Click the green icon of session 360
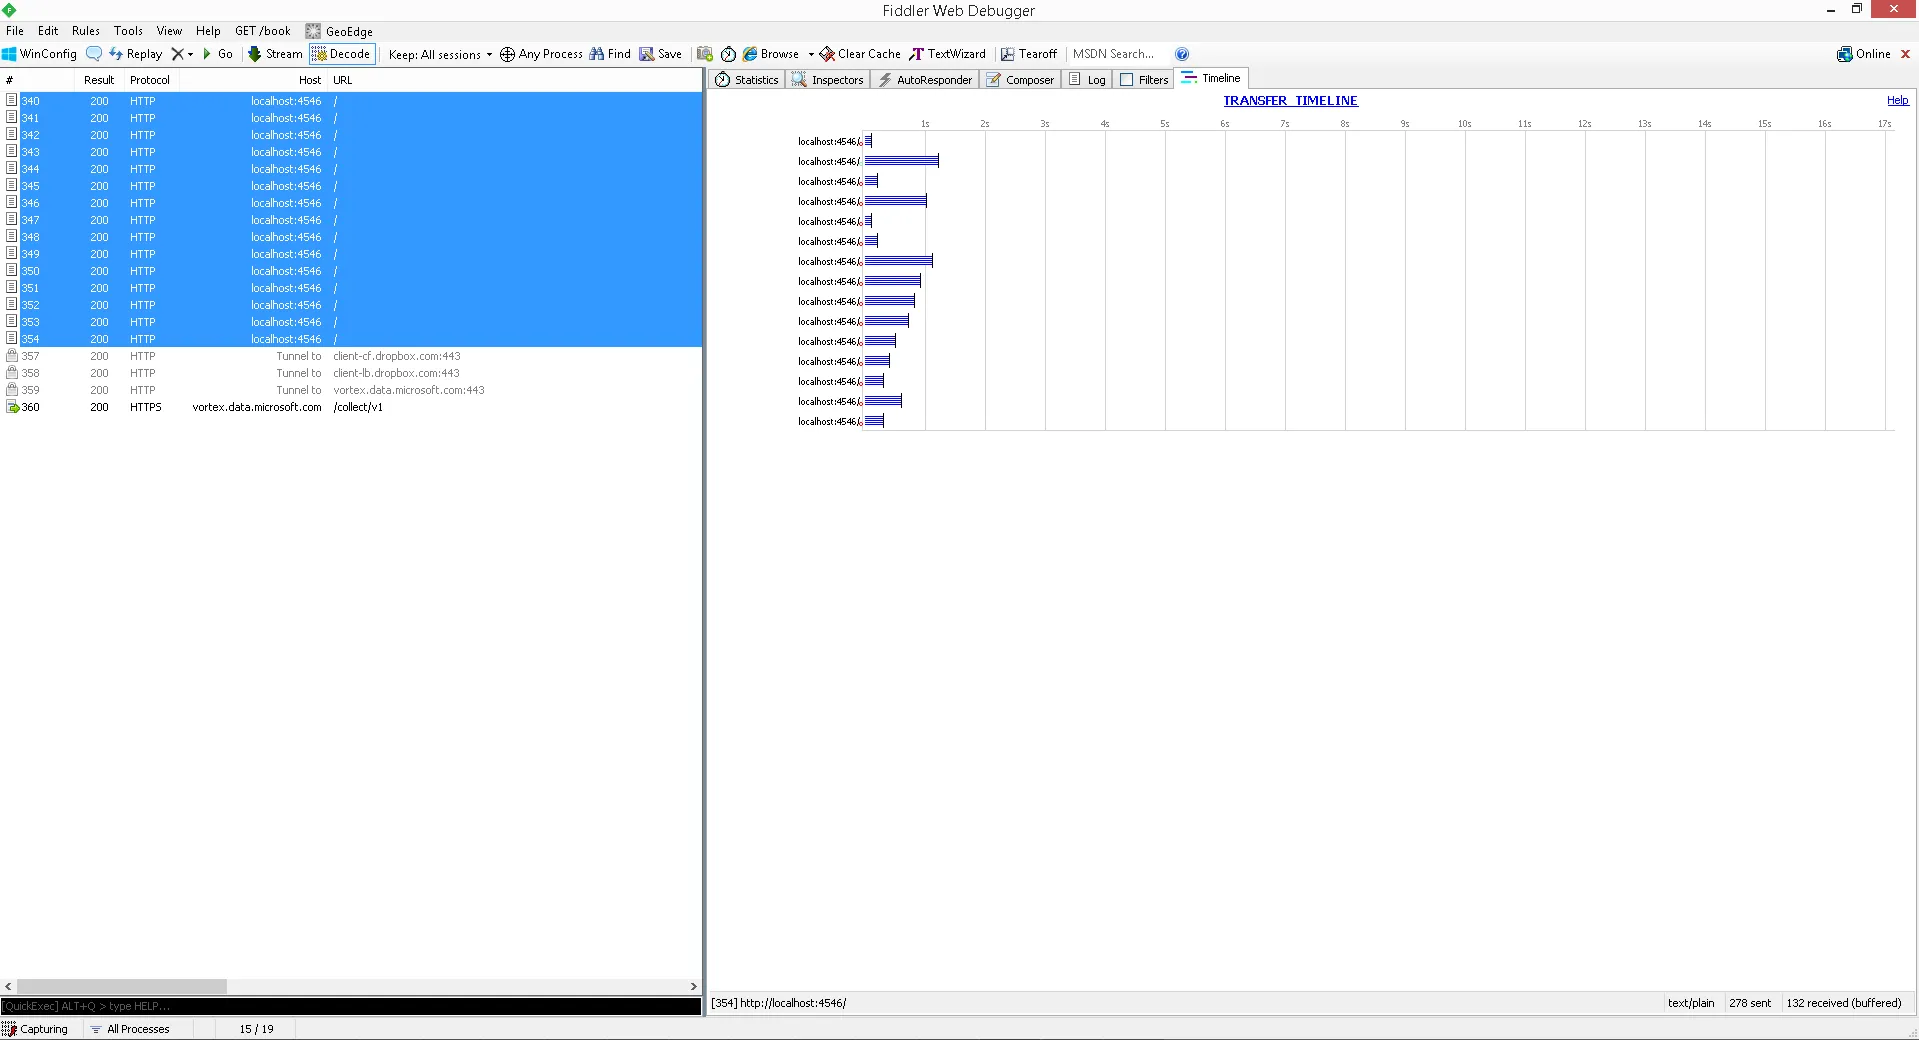Viewport: 1919px width, 1040px height. (12, 407)
